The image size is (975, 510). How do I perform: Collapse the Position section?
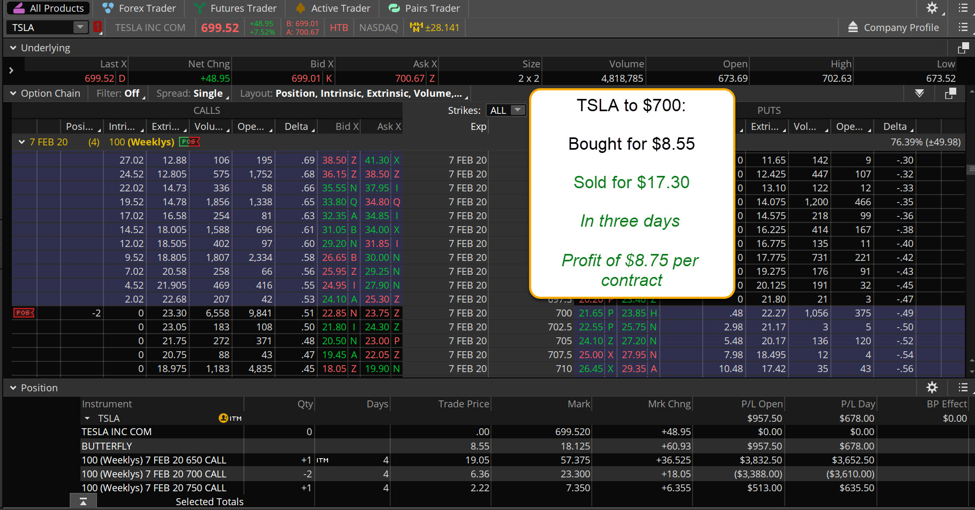coord(12,387)
